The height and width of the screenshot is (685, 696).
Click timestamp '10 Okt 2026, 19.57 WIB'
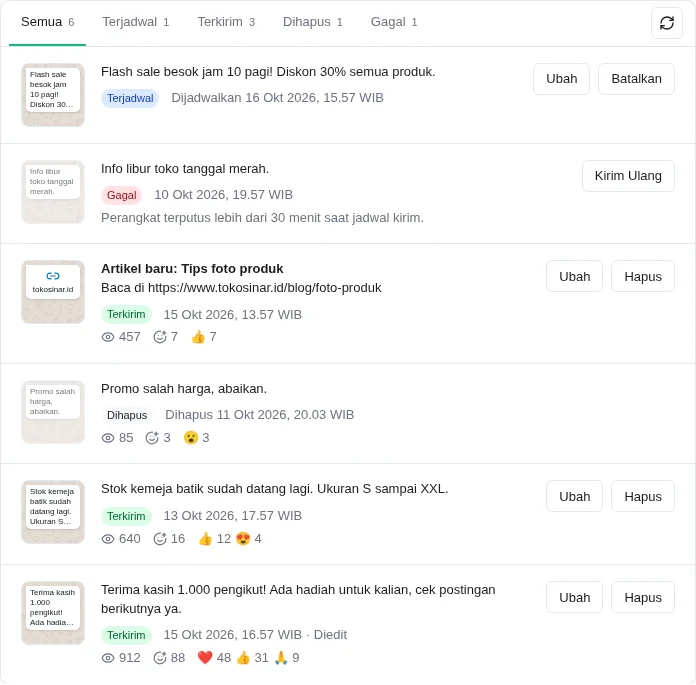click(223, 195)
